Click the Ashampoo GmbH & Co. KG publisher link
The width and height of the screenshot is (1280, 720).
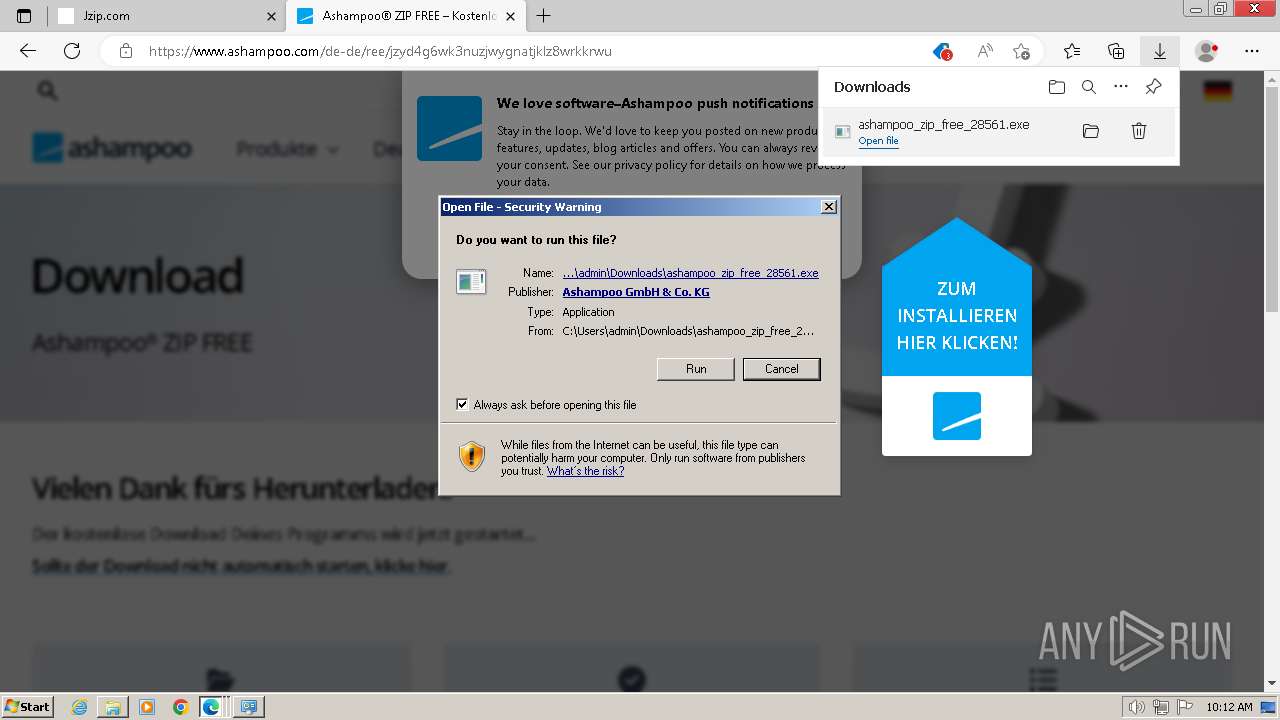pos(636,292)
